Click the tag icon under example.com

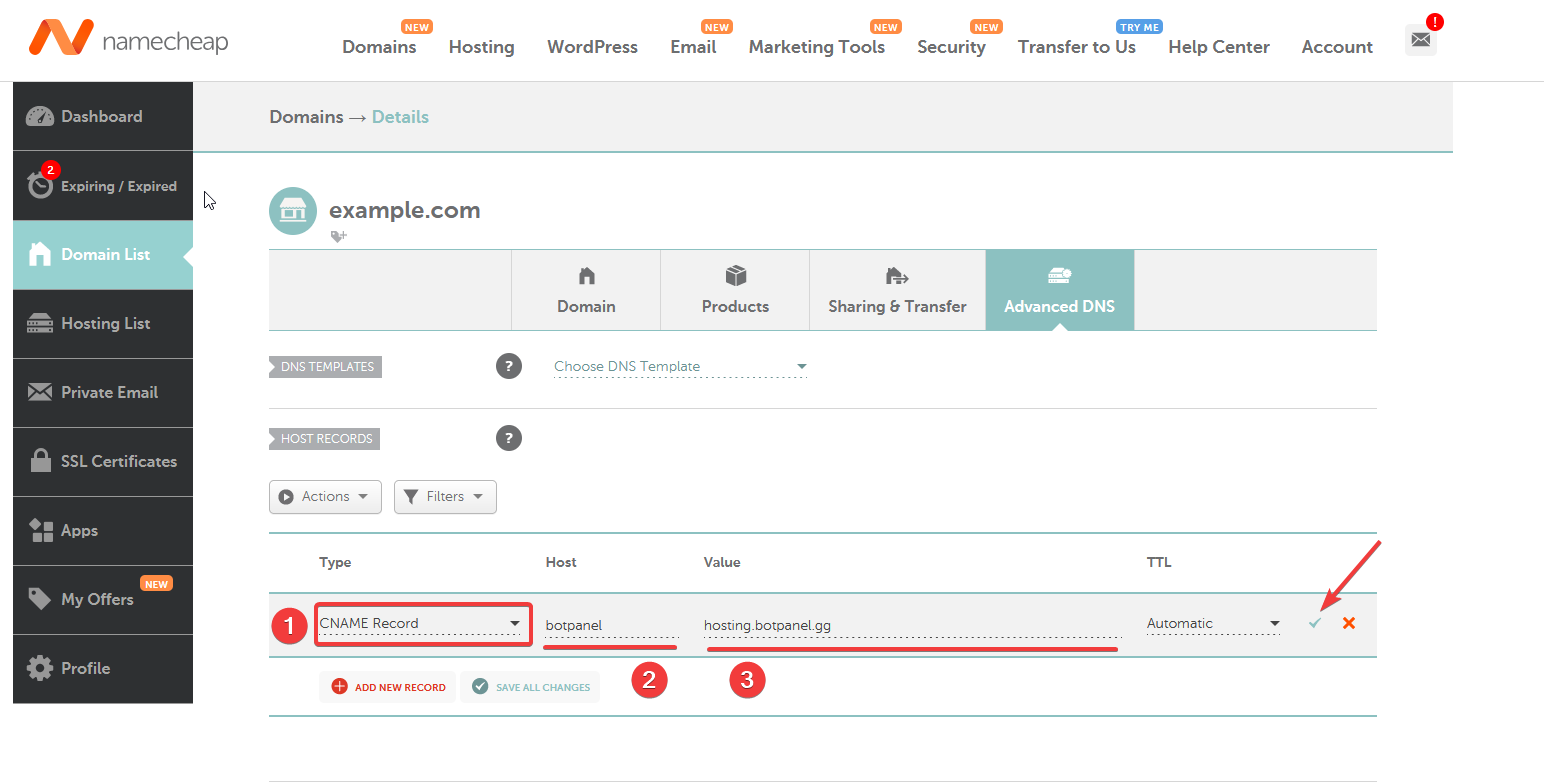(x=339, y=237)
